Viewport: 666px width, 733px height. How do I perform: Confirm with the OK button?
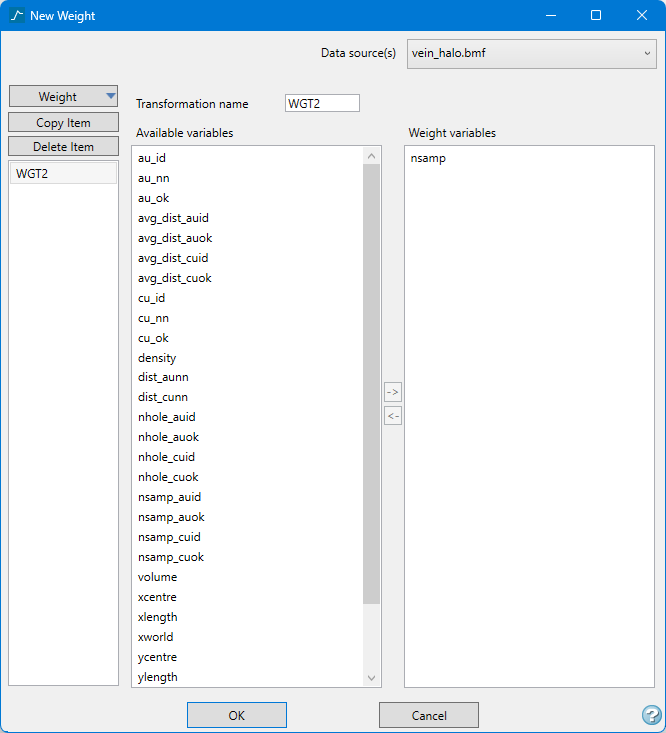[x=237, y=715]
